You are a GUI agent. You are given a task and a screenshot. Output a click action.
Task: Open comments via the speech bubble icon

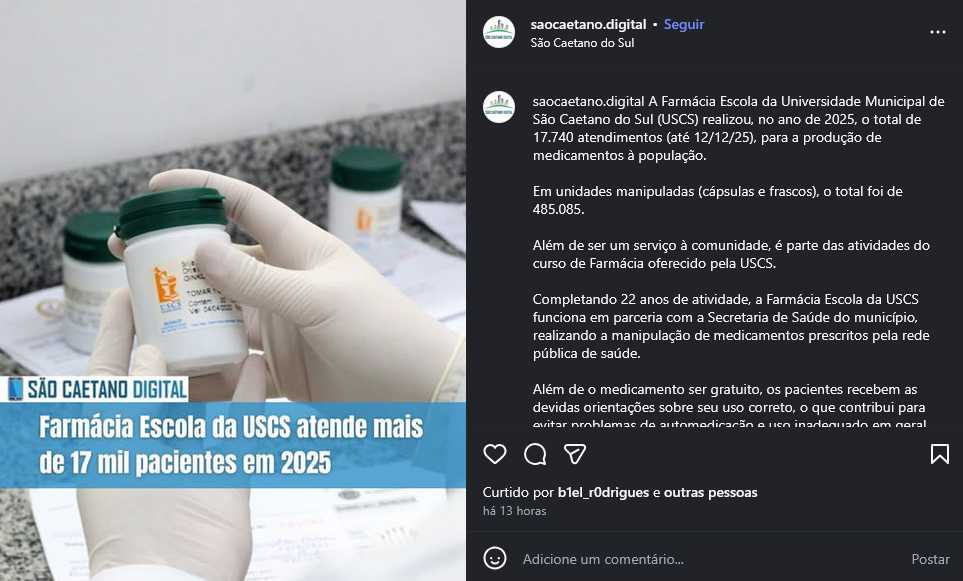[535, 454]
